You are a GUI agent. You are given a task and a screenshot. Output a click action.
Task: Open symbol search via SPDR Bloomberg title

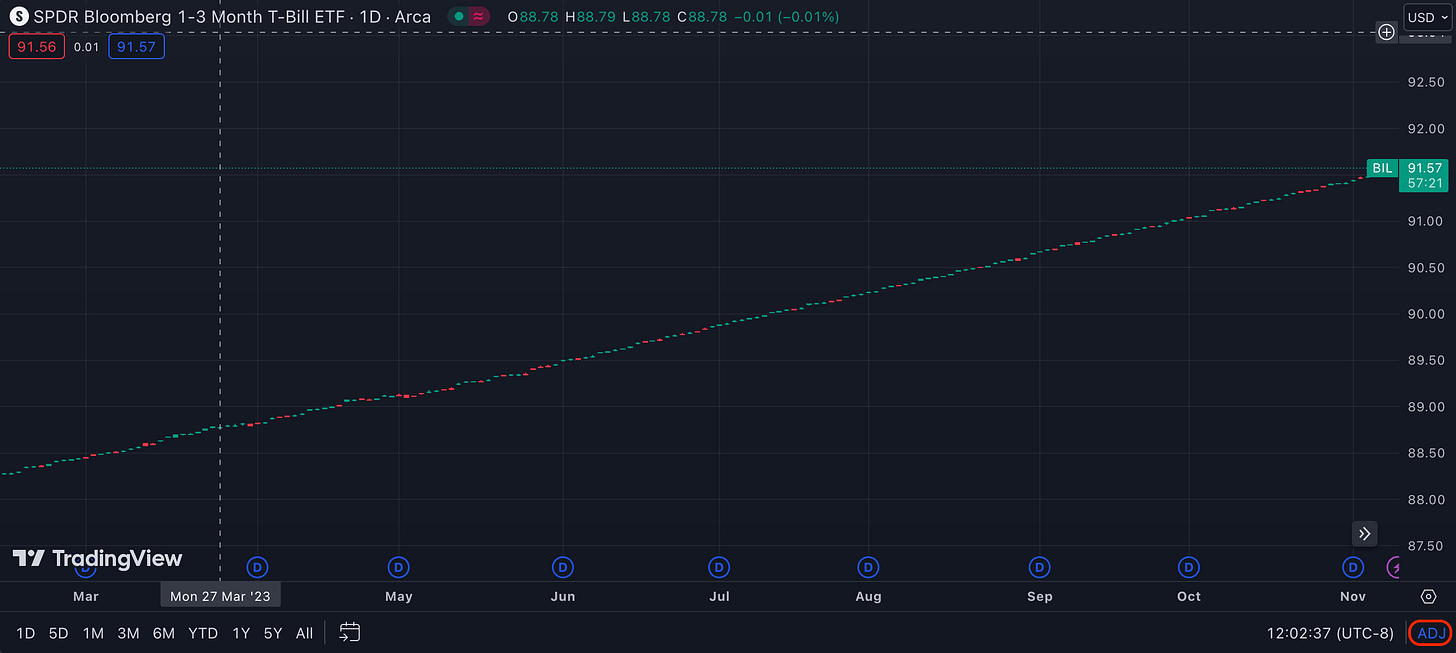233,17
